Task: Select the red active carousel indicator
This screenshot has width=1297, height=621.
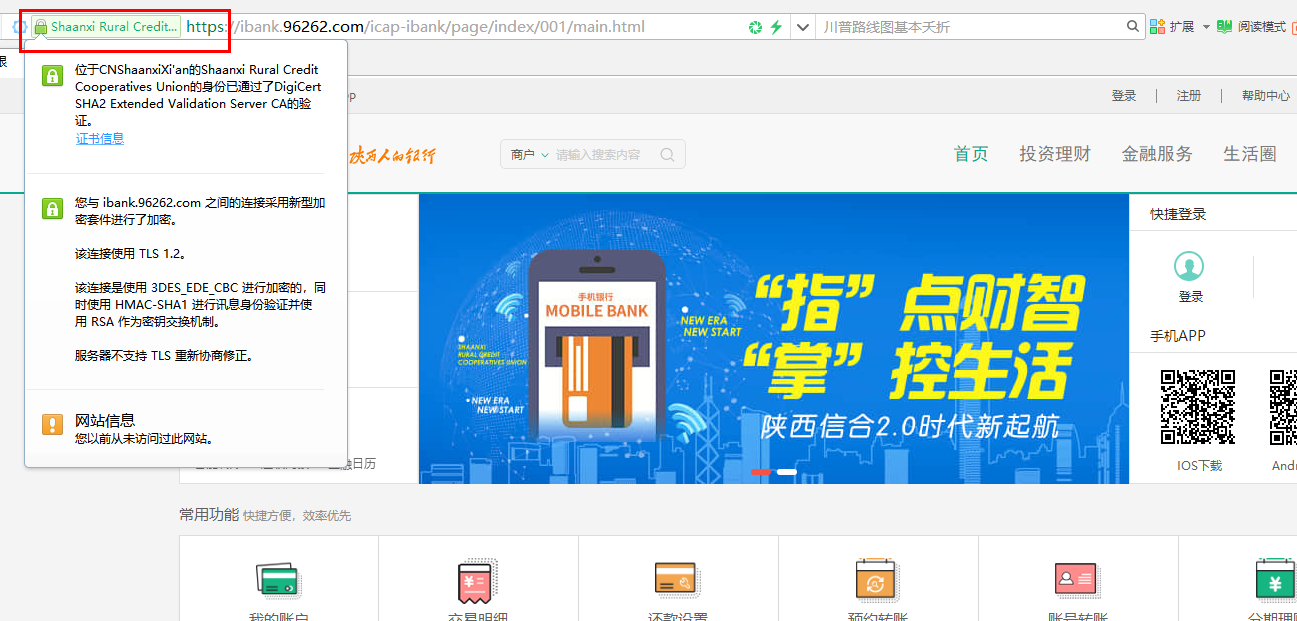Action: (x=761, y=471)
